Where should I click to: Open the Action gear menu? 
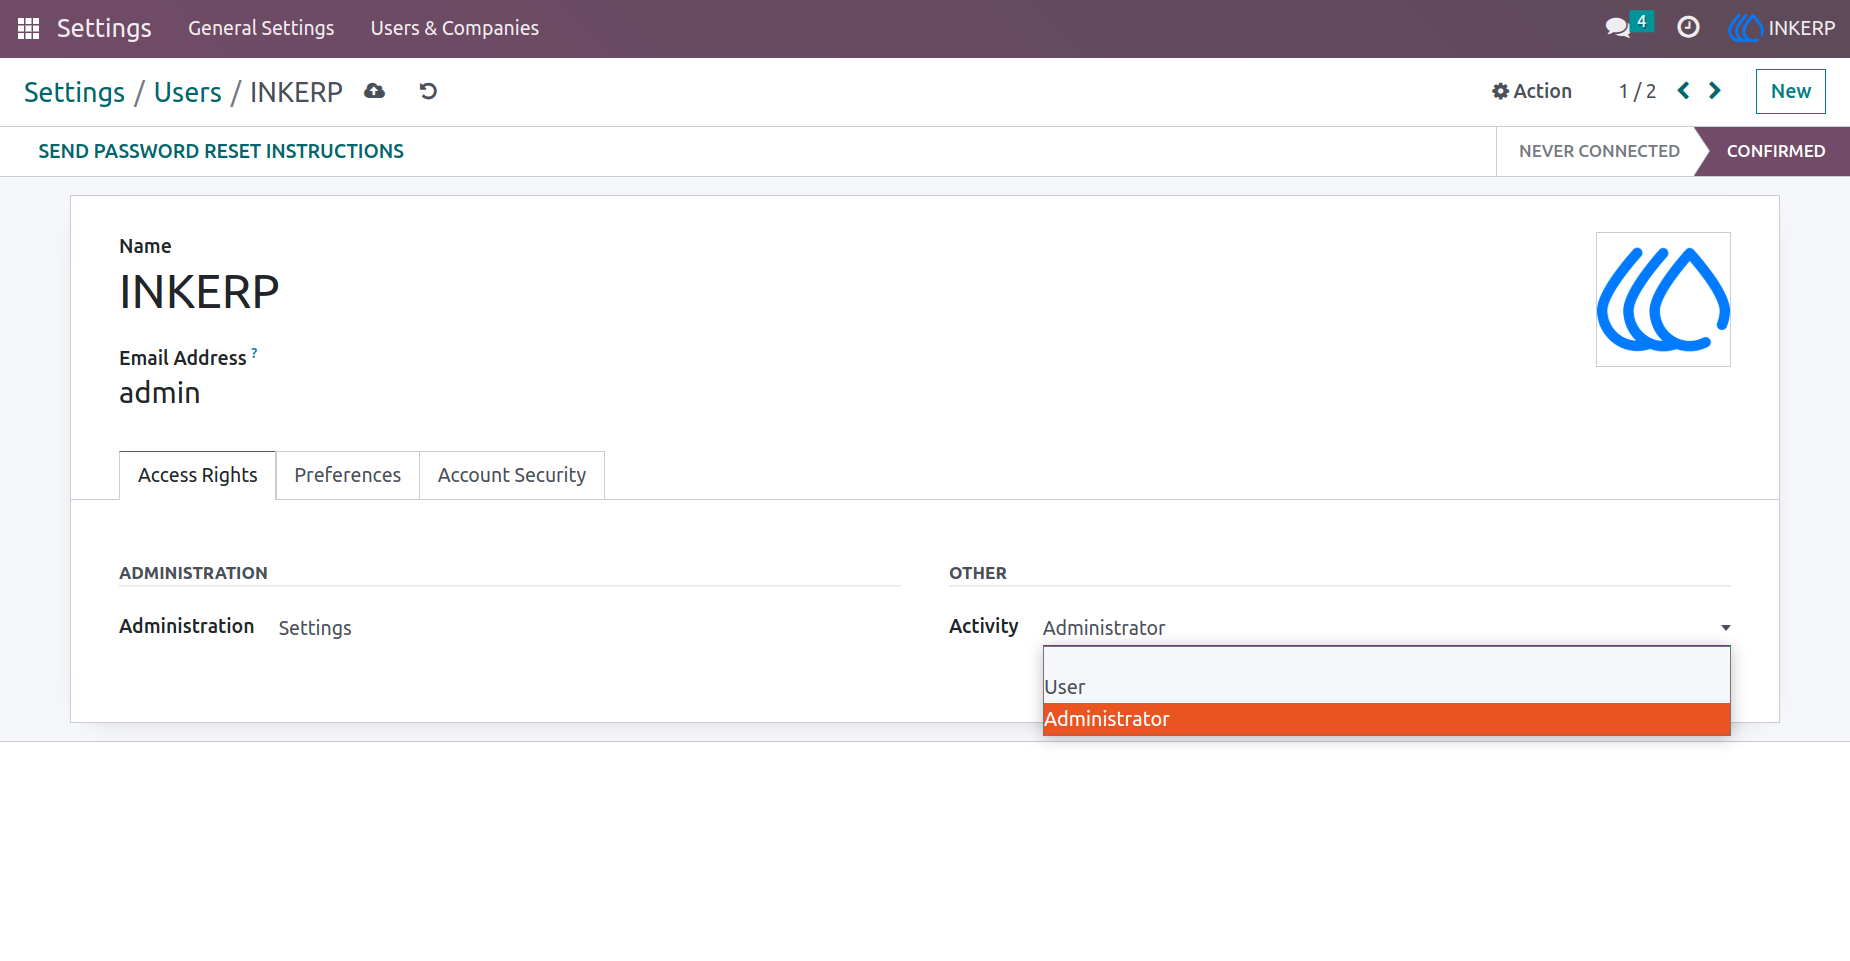click(x=1532, y=91)
